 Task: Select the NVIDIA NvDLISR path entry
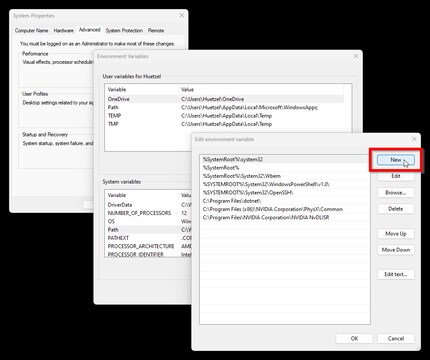tap(285, 218)
